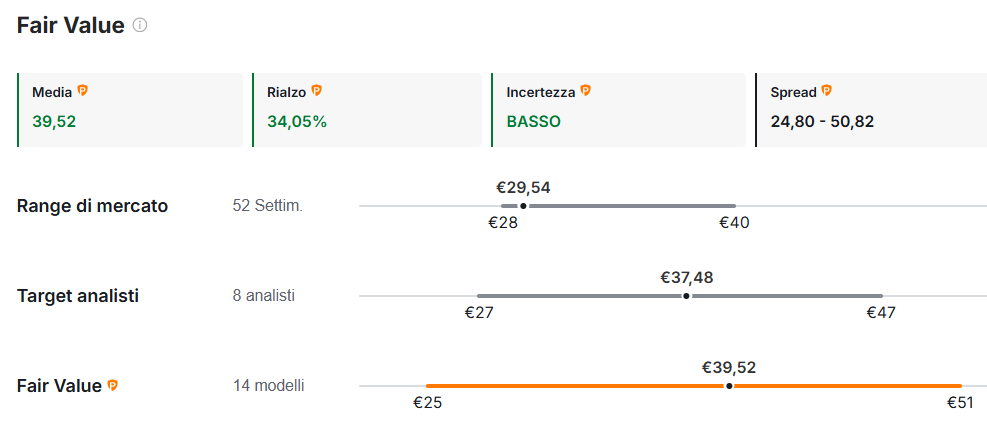Click the Pro badge beside Fair Value row label

pos(113,385)
